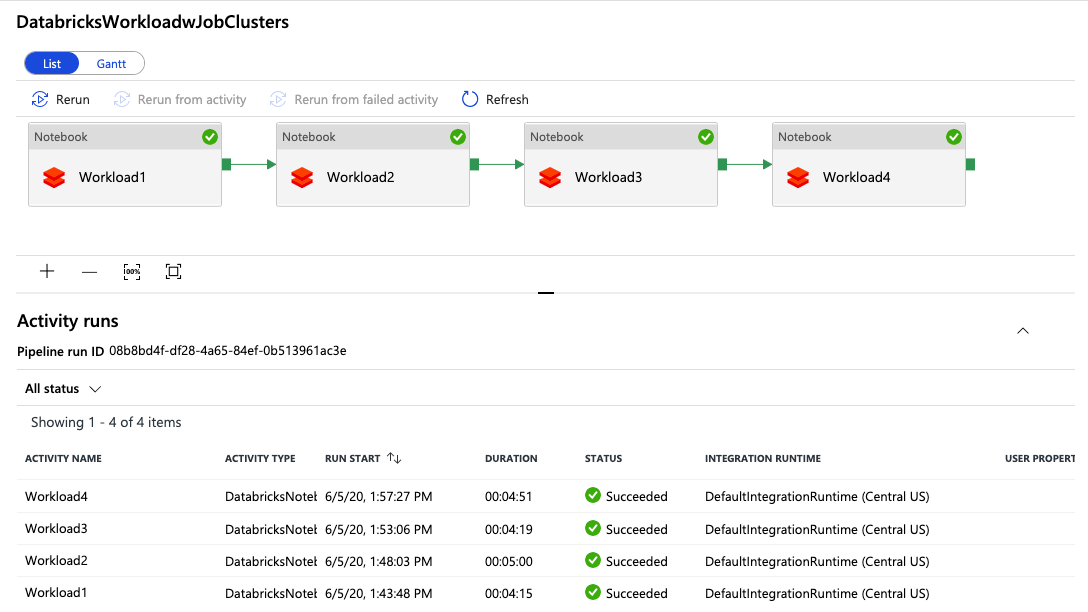
Task: Switch to the List view
Action: [x=52, y=64]
